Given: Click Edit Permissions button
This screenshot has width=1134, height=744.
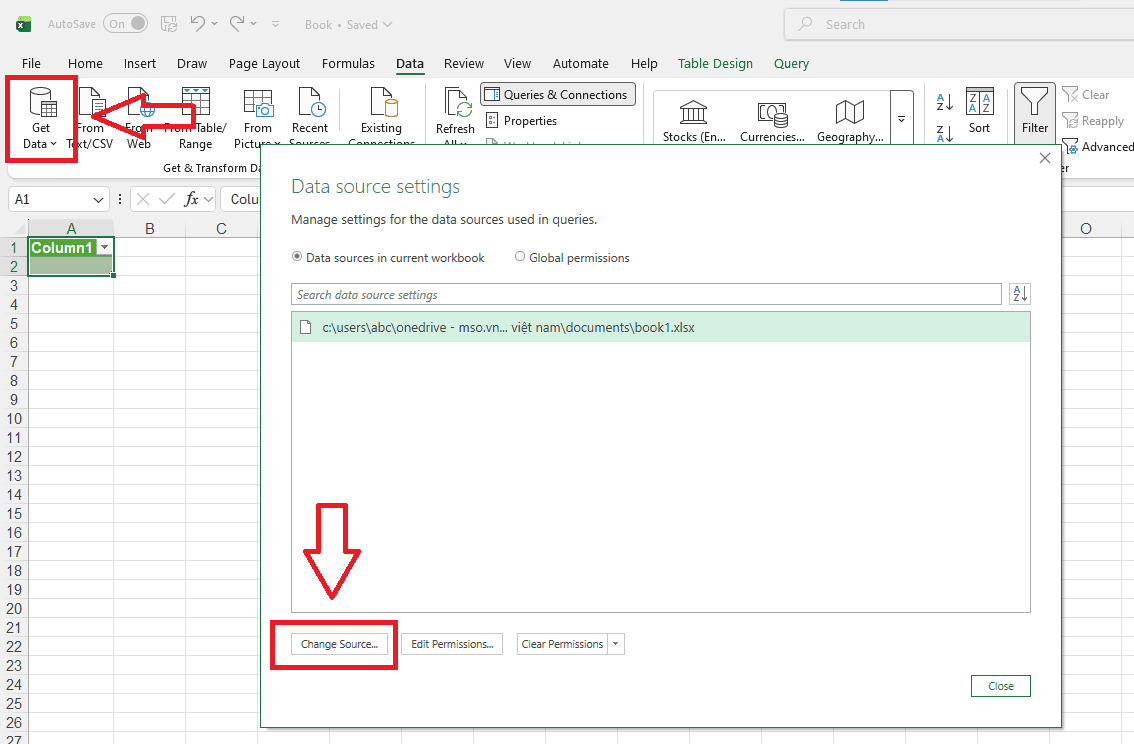Looking at the screenshot, I should pos(452,643).
